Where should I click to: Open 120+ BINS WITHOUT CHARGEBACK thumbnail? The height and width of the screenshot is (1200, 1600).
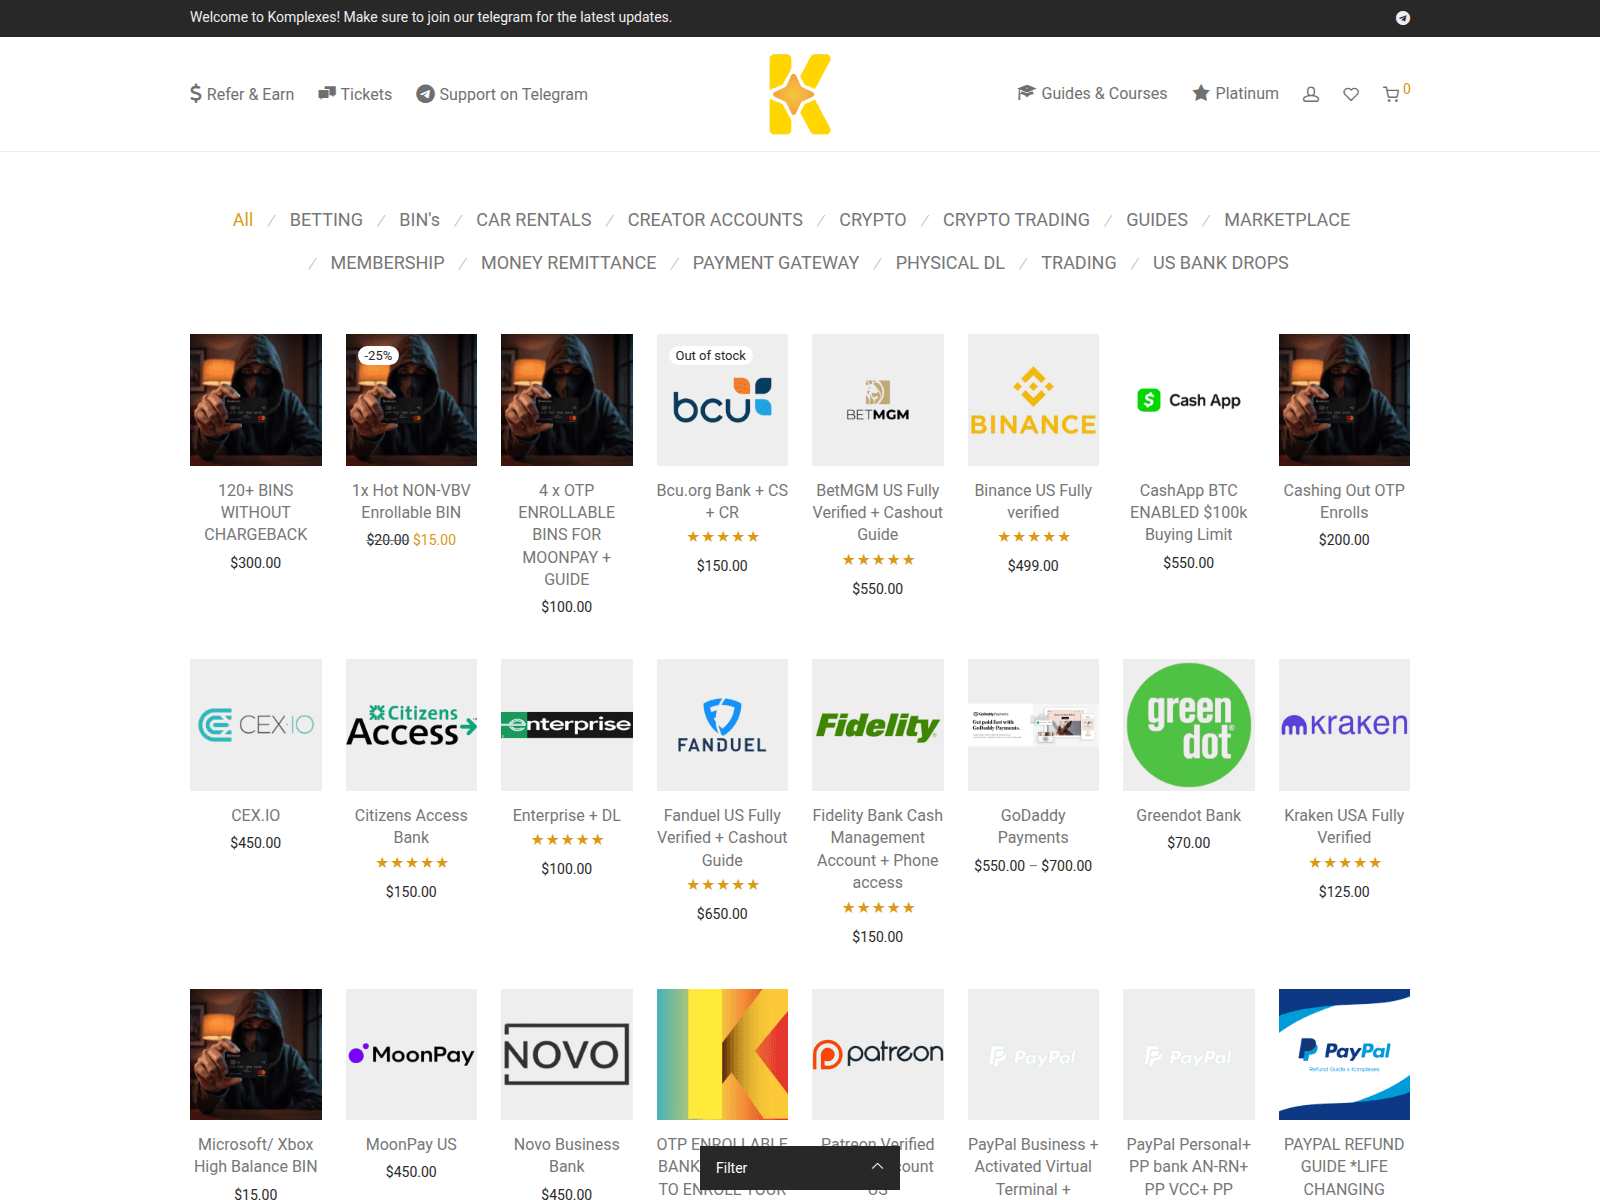pos(256,400)
